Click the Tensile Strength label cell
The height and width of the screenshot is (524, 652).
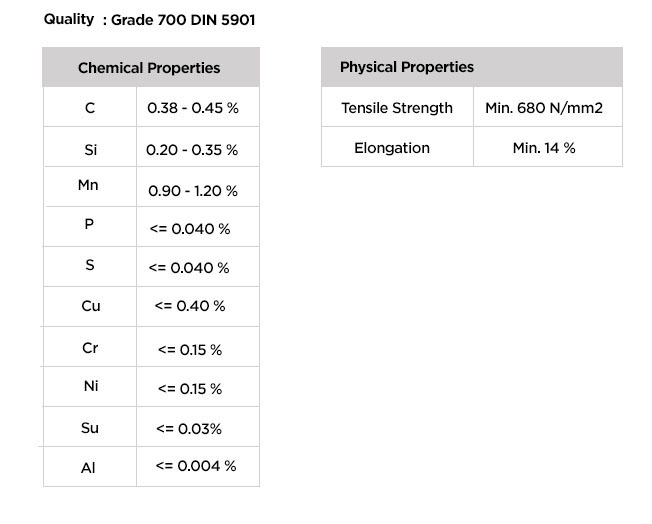tap(398, 107)
